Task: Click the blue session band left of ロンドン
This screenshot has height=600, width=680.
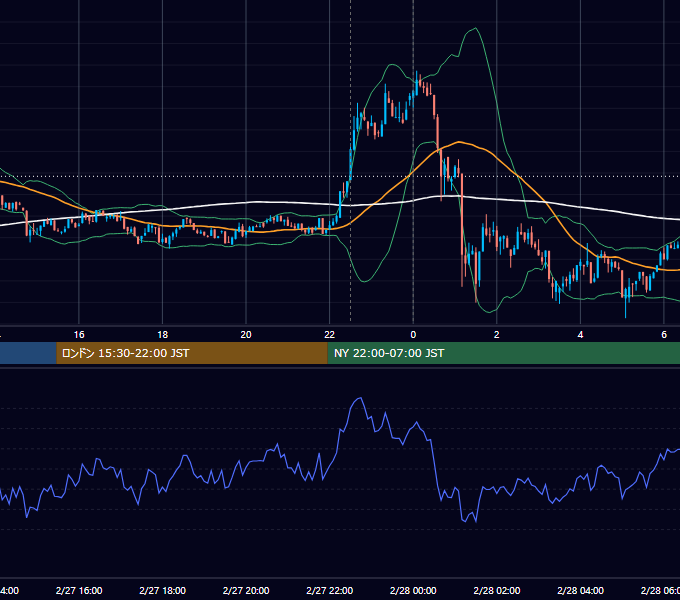Action: (x=28, y=353)
